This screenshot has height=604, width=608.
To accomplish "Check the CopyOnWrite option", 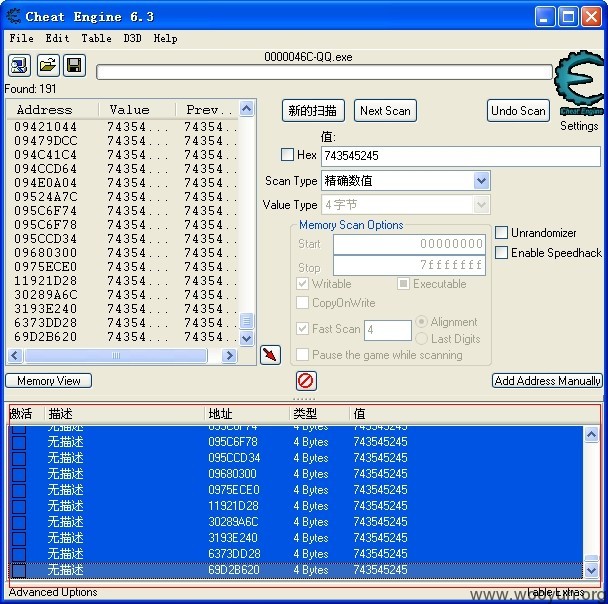I will coord(302,302).
